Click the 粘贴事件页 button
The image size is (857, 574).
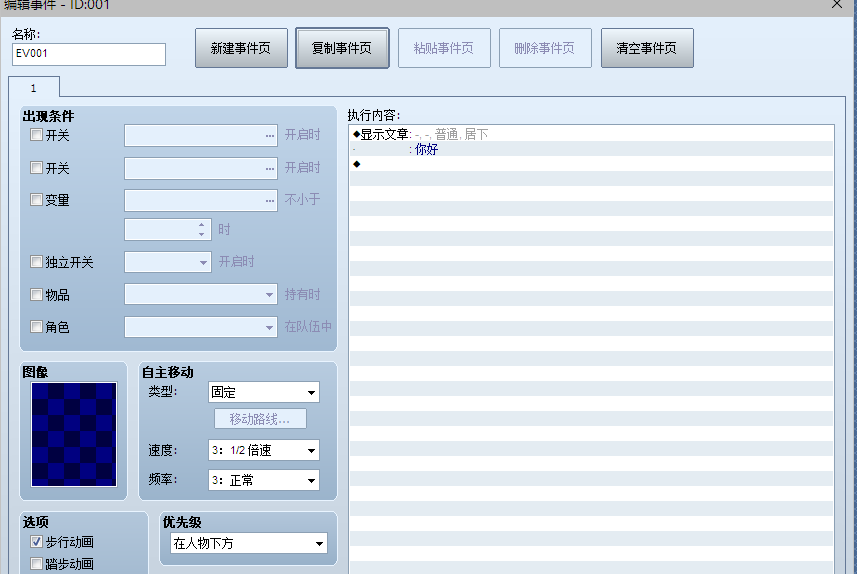[x=444, y=48]
